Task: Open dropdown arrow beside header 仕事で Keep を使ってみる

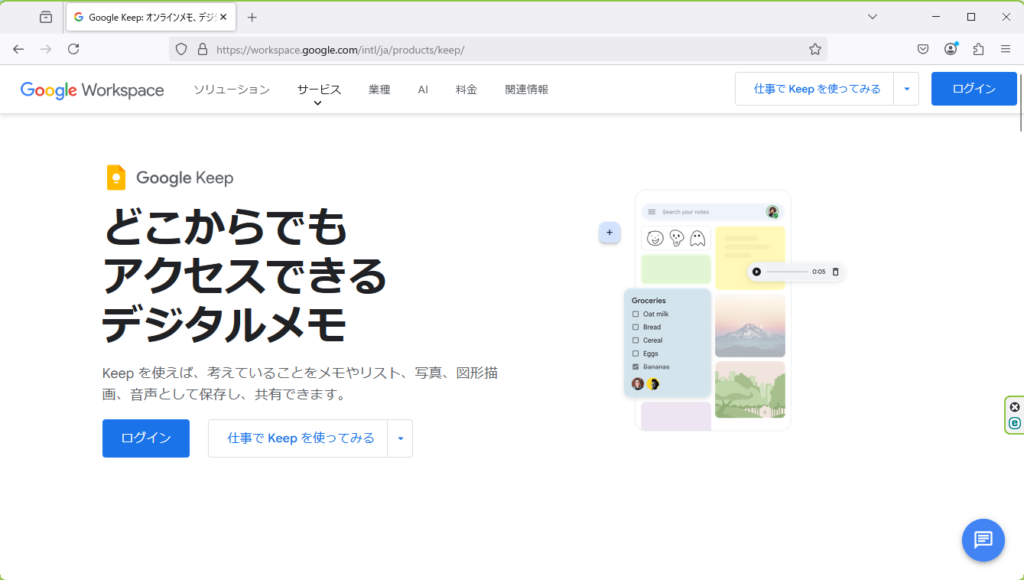Action: point(906,89)
